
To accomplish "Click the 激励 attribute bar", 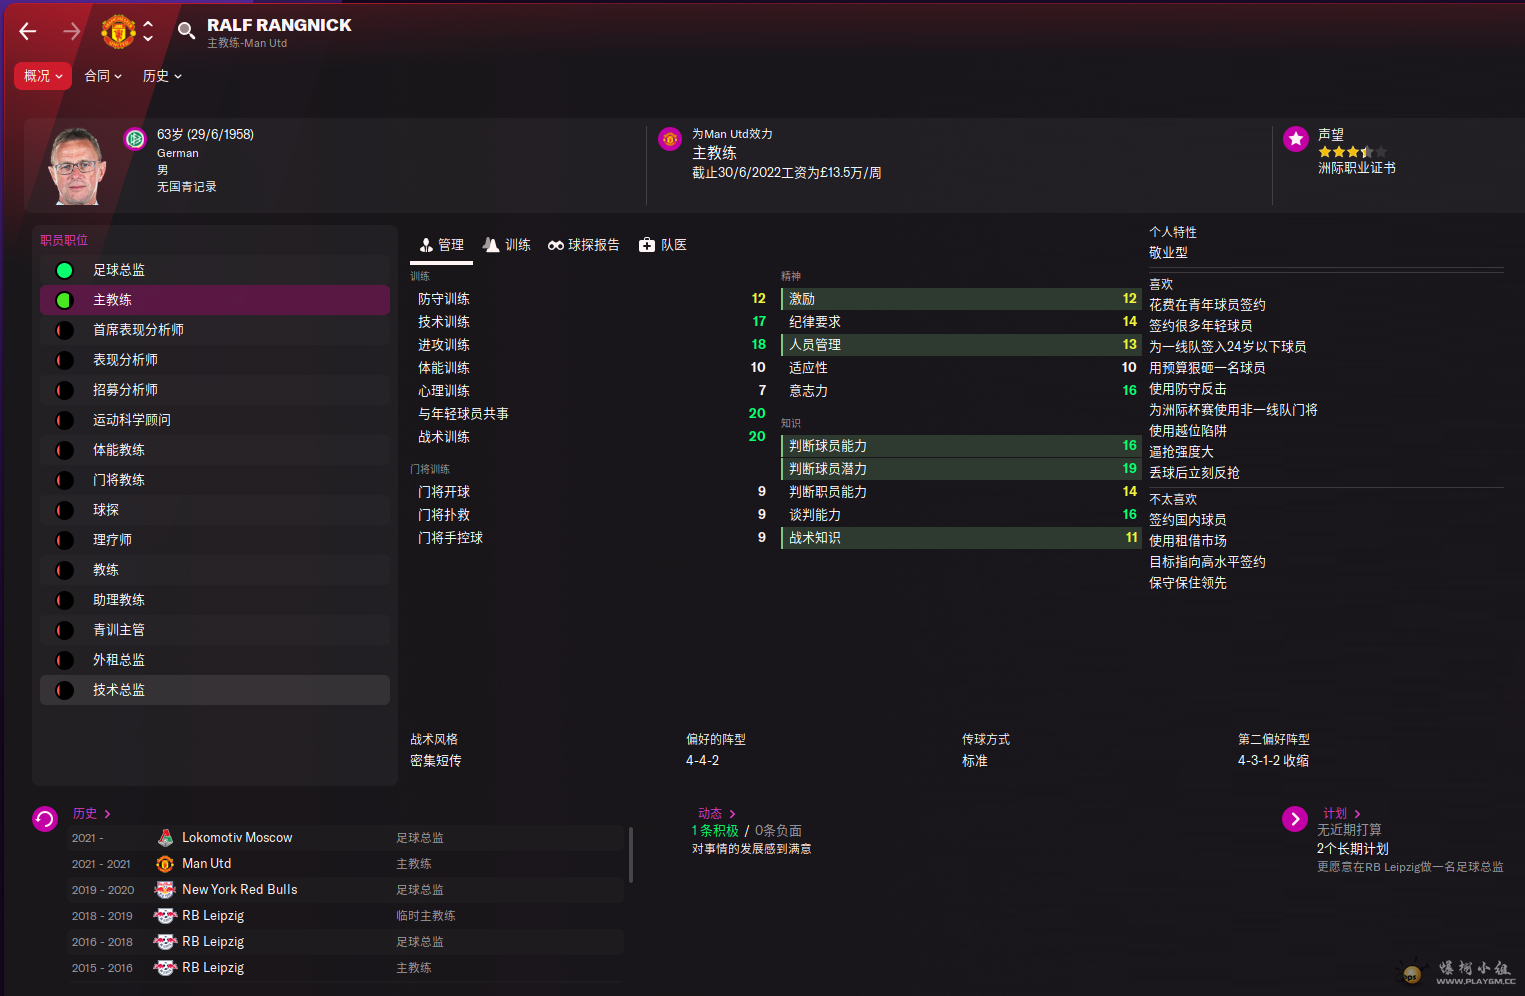I will click(x=961, y=299).
